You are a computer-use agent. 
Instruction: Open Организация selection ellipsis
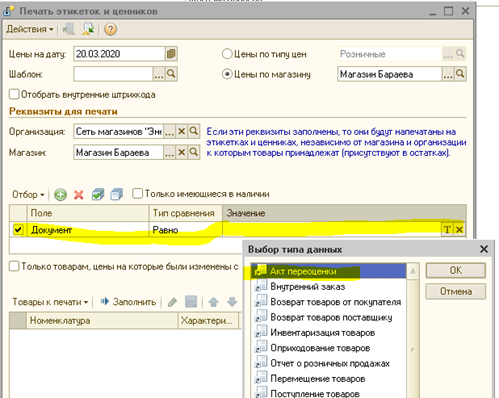coord(169,132)
